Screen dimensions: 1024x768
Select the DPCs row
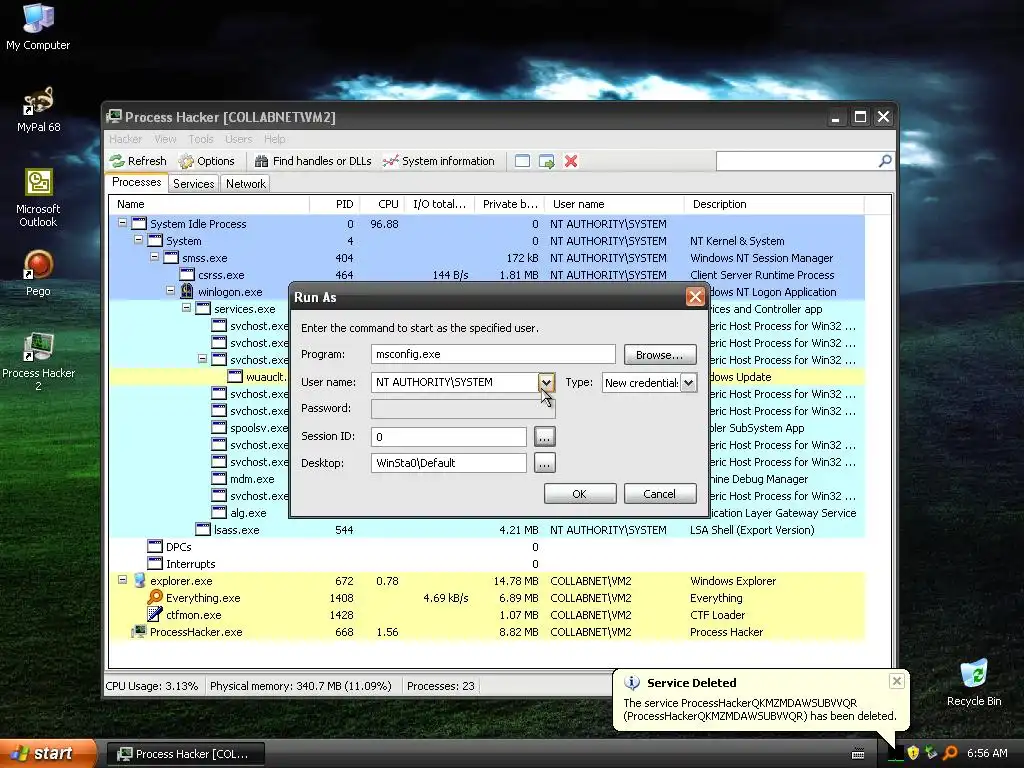coord(487,547)
